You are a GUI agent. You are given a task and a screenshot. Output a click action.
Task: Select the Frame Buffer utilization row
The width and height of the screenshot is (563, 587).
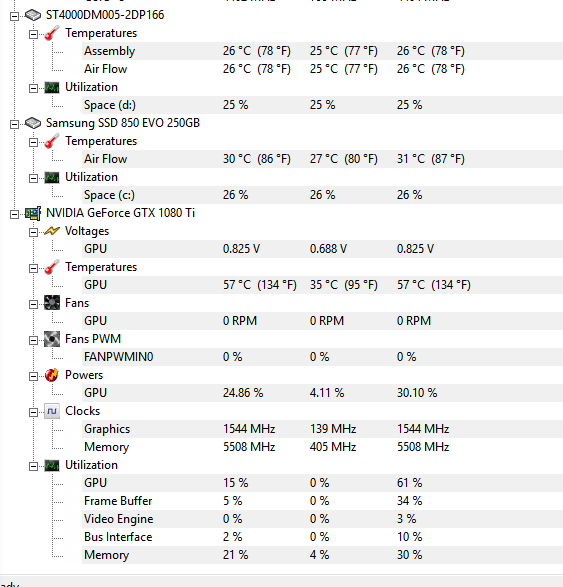(322, 501)
